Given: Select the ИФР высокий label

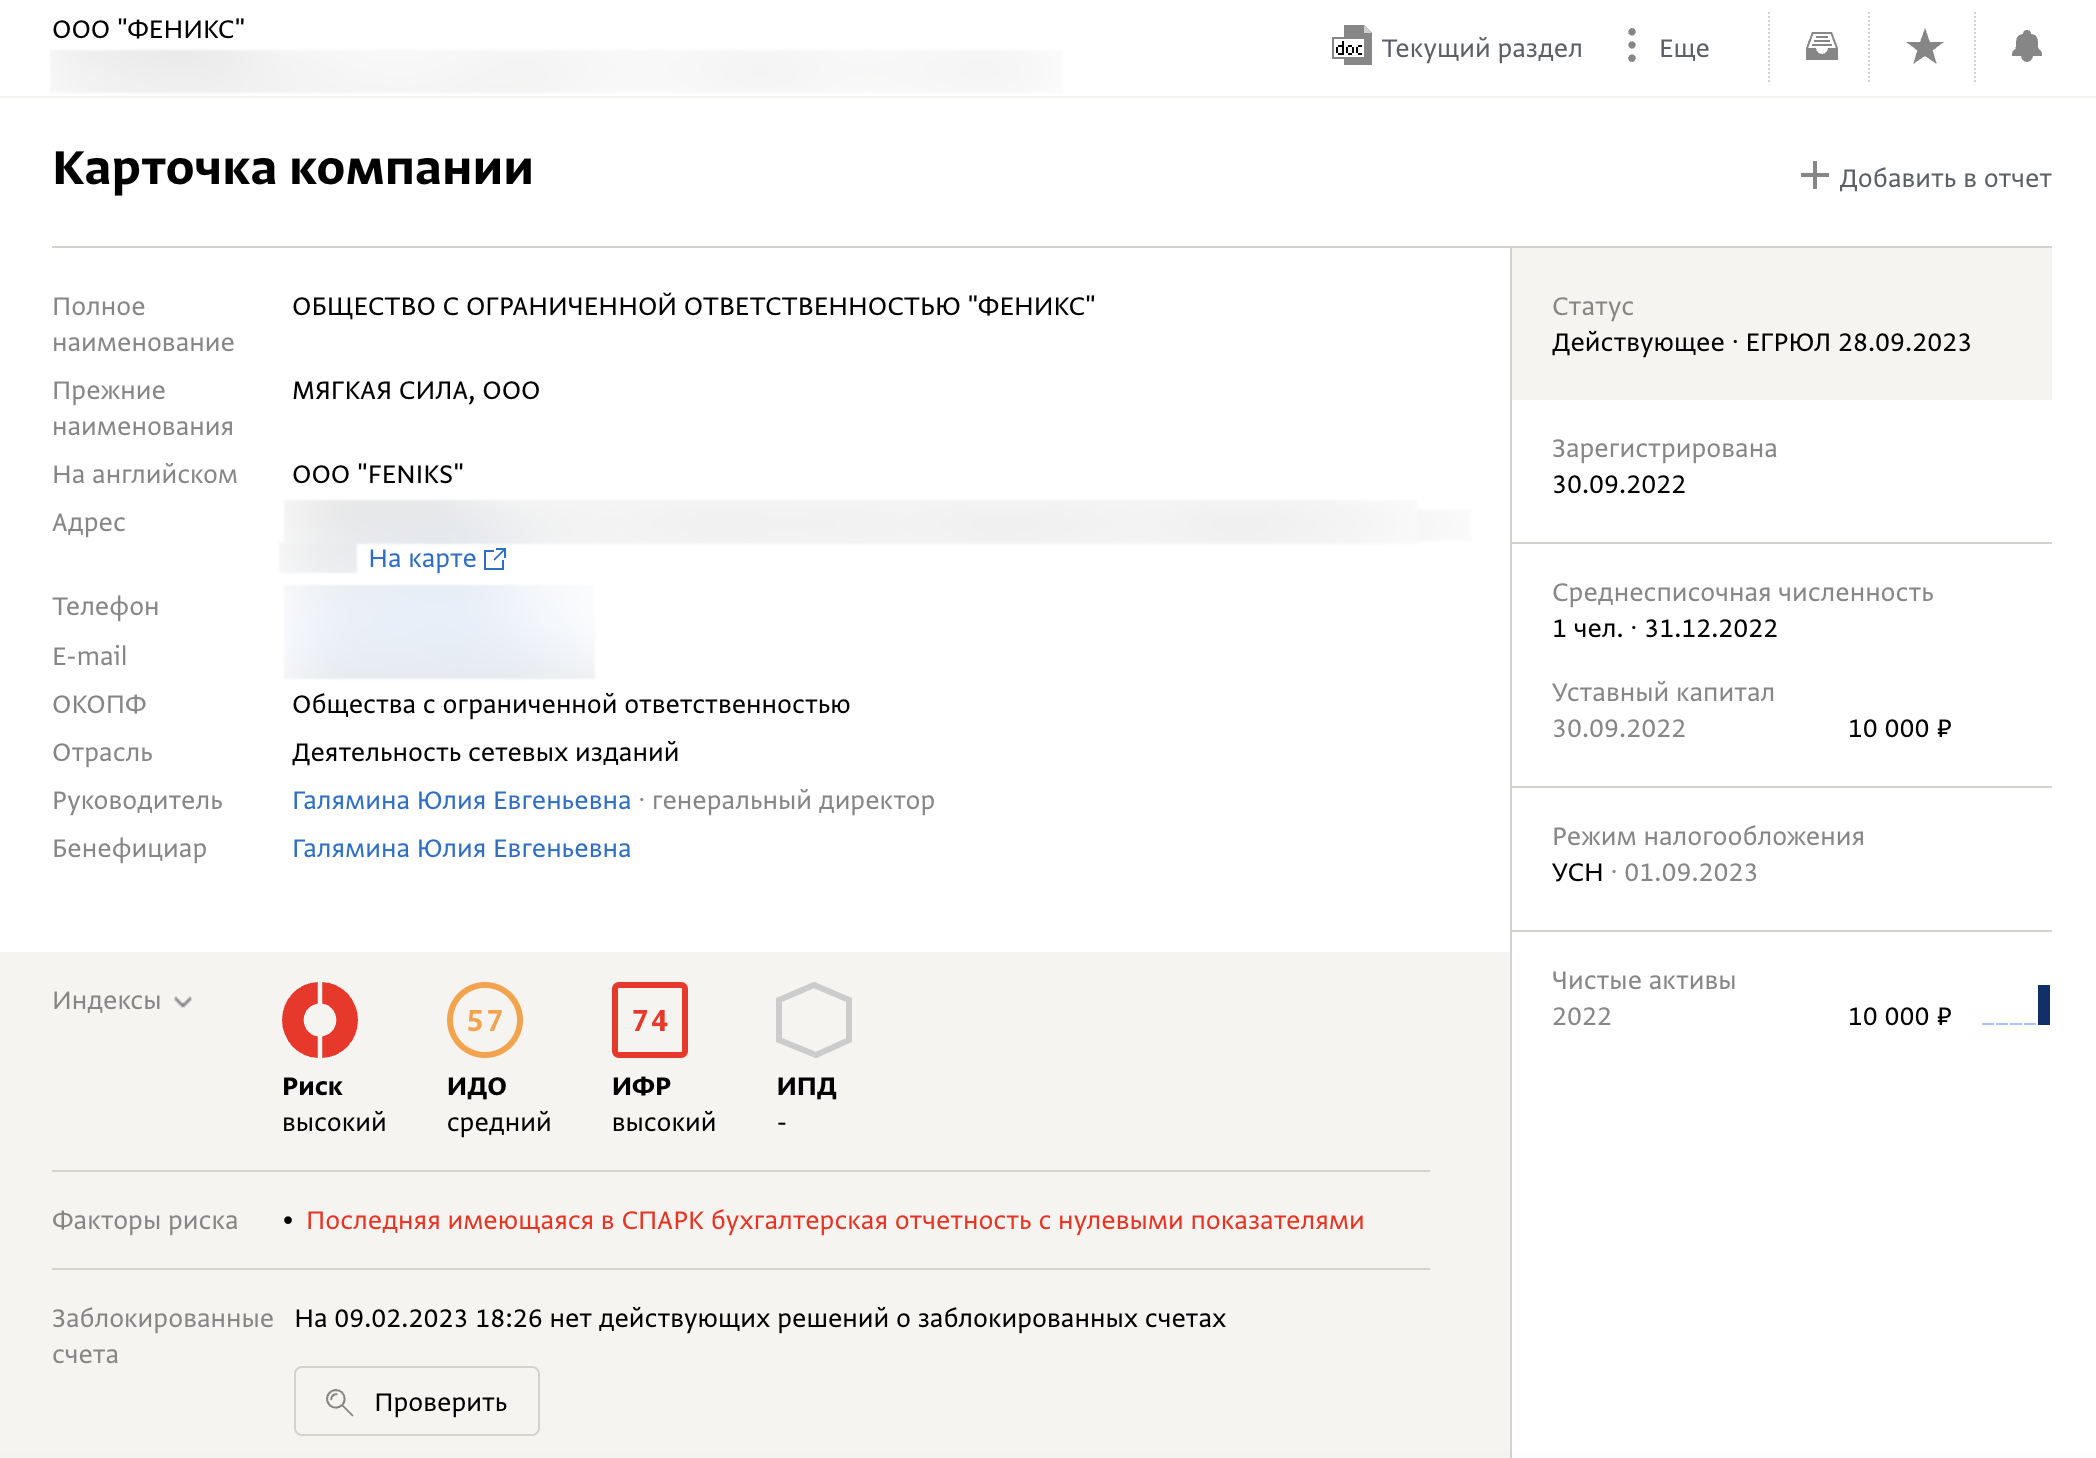Looking at the screenshot, I should 664,1104.
